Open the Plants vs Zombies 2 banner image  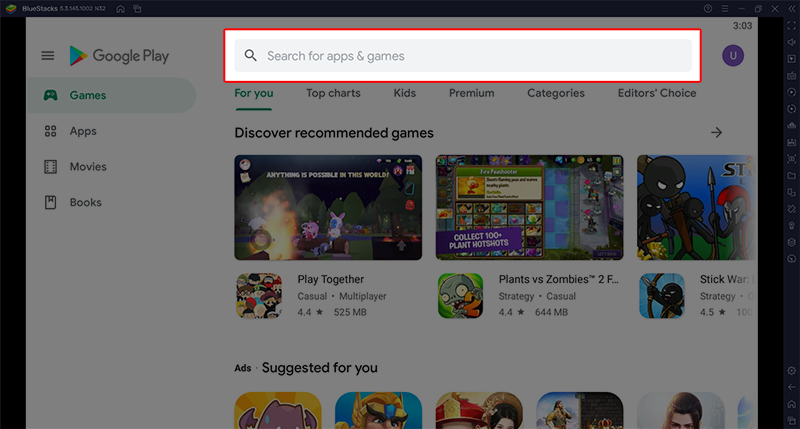point(529,208)
